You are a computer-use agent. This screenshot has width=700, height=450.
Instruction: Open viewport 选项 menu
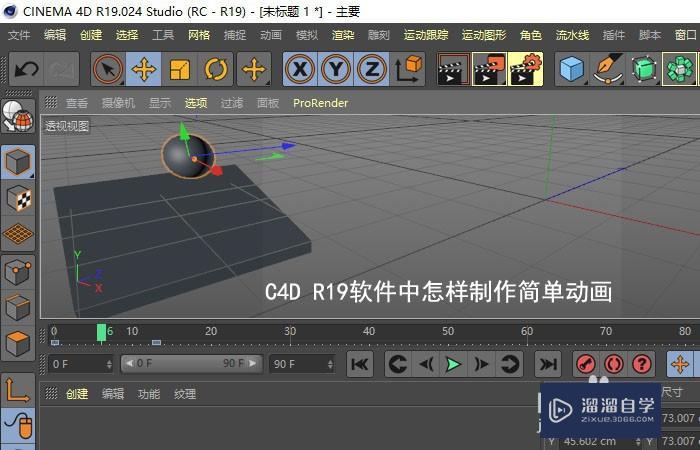196,103
